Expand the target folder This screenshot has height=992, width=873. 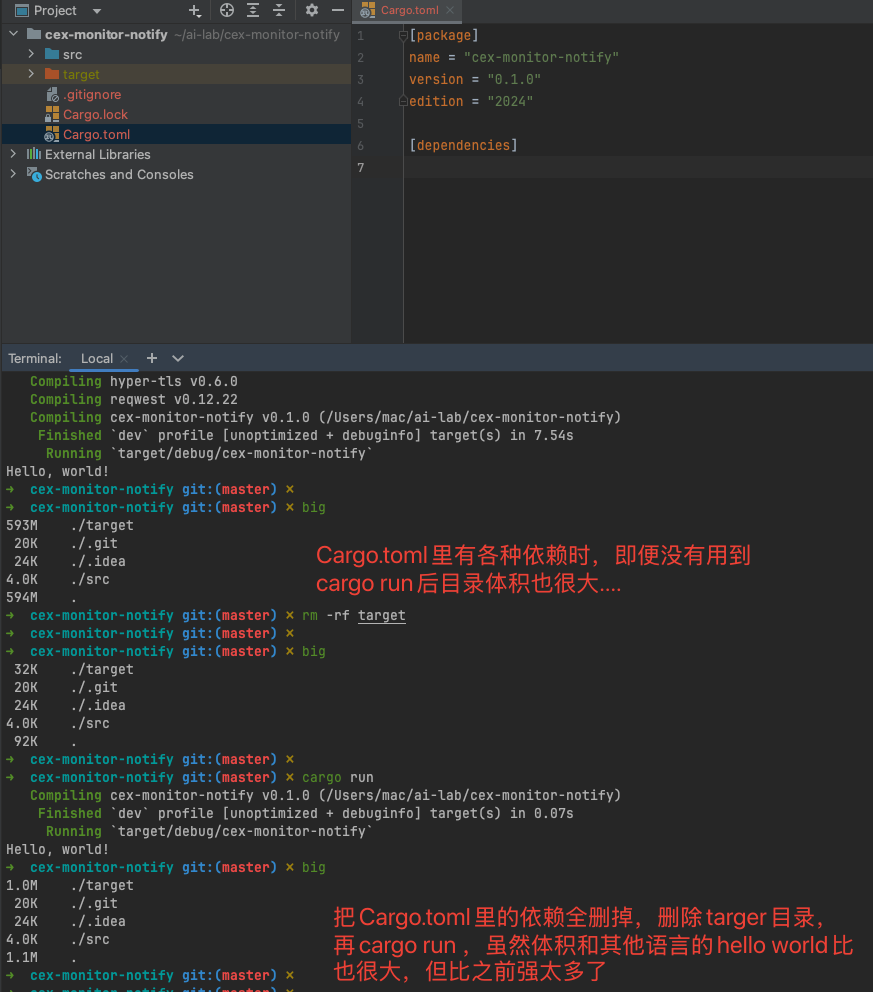pyautogui.click(x=31, y=74)
